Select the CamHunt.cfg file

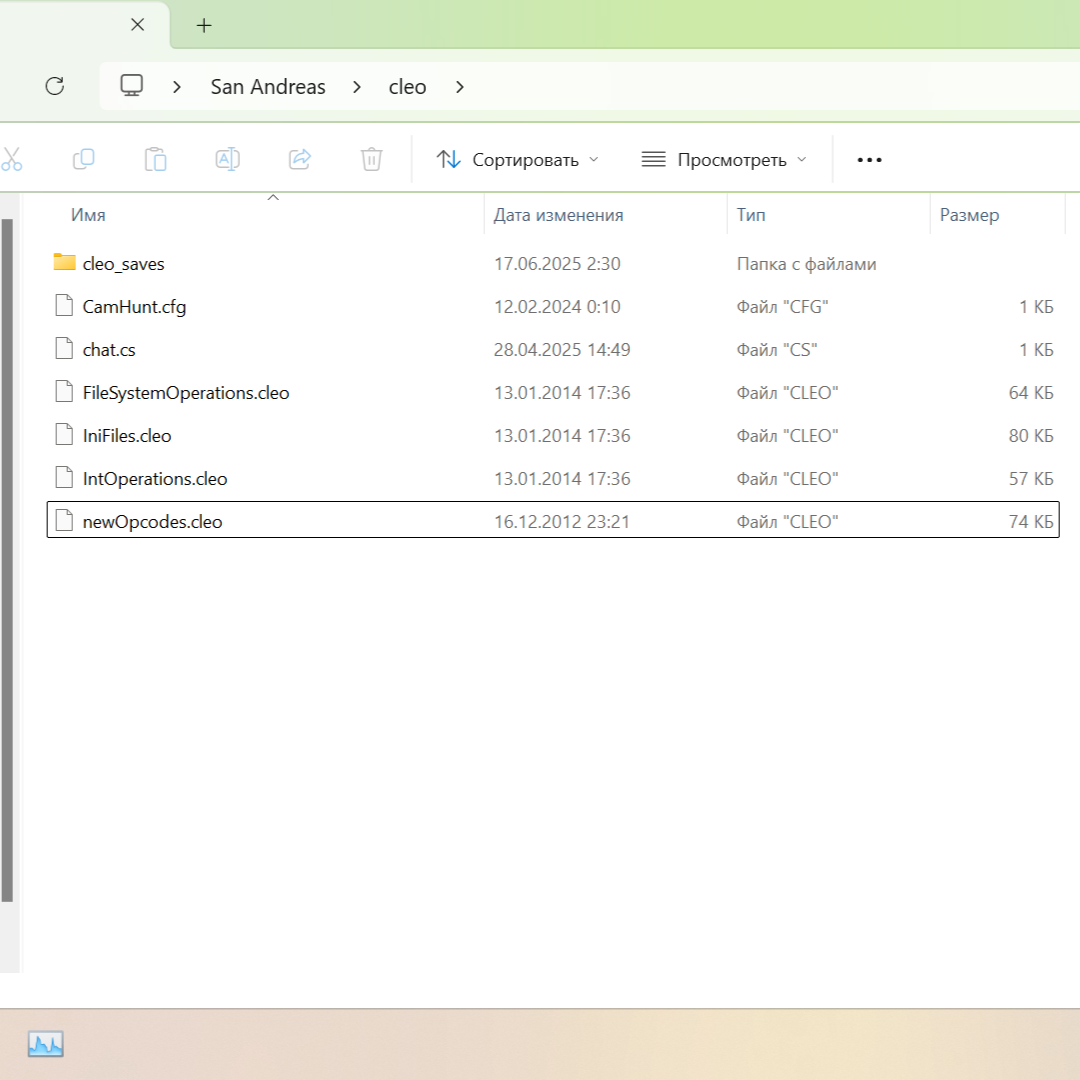pos(134,307)
